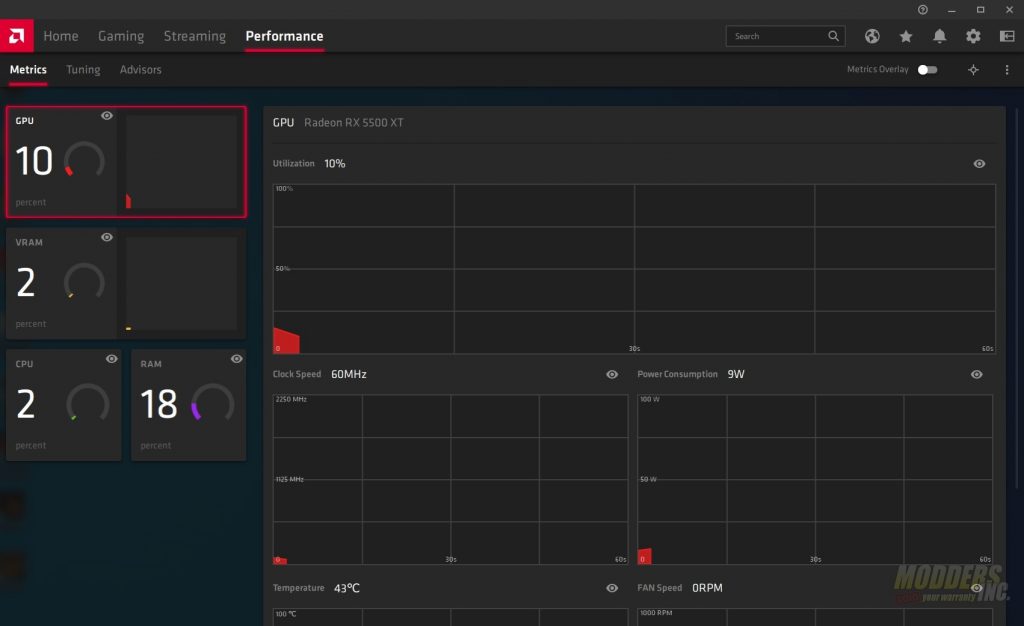
Task: Select the Performance tab
Action: pos(284,36)
